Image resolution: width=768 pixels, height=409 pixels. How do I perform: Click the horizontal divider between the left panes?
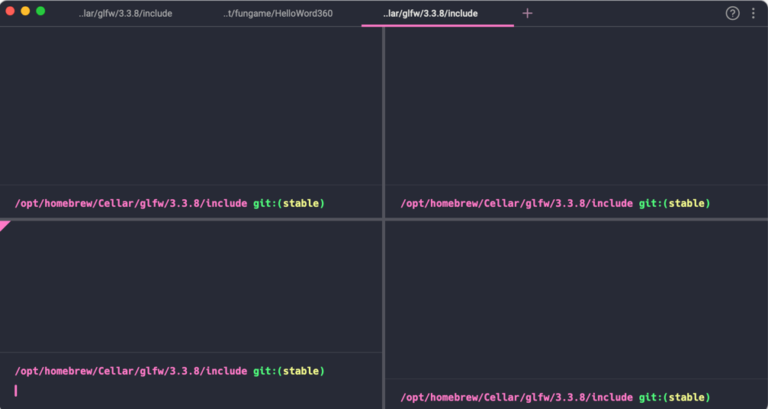[190, 219]
